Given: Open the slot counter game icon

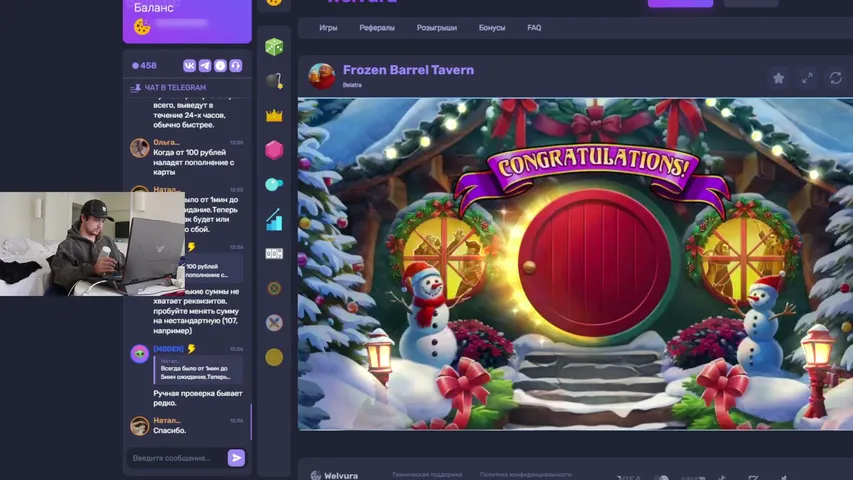Looking at the screenshot, I should pyautogui.click(x=274, y=254).
